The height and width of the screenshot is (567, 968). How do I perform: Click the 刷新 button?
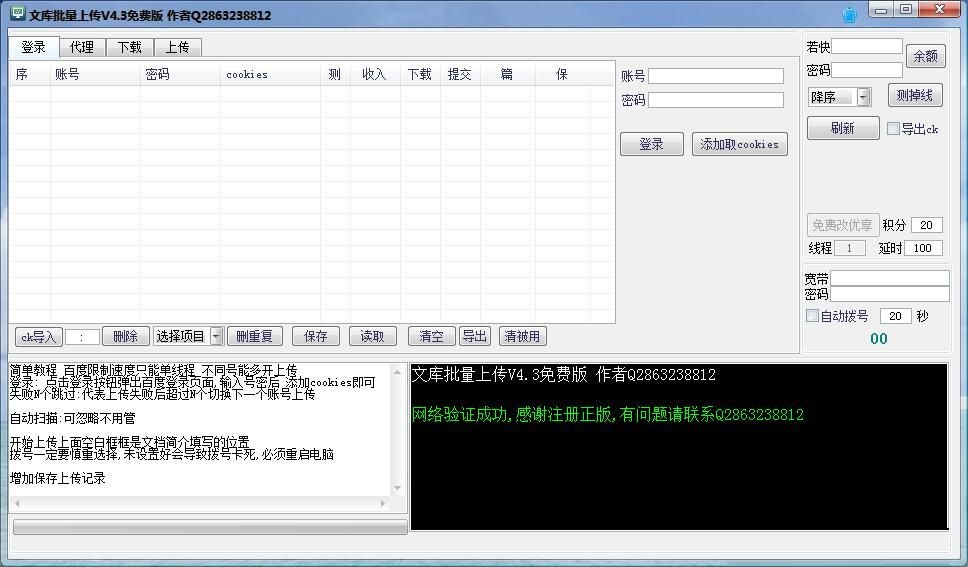point(843,128)
